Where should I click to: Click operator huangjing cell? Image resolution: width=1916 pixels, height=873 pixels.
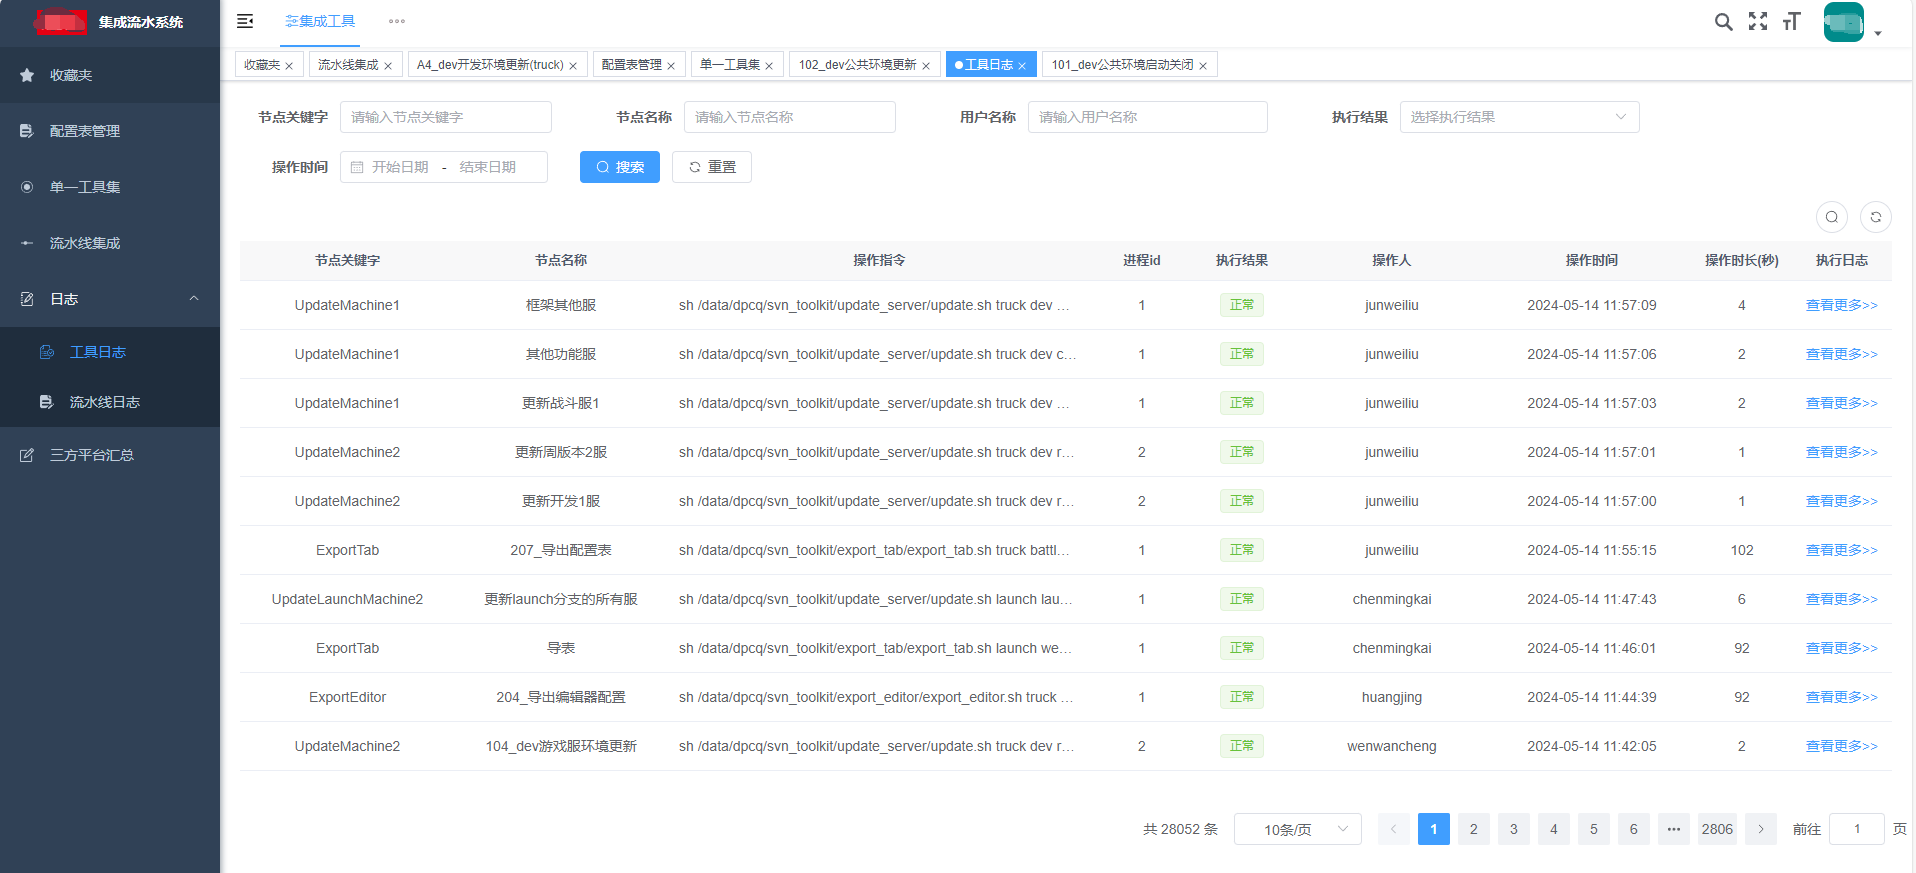(1391, 697)
